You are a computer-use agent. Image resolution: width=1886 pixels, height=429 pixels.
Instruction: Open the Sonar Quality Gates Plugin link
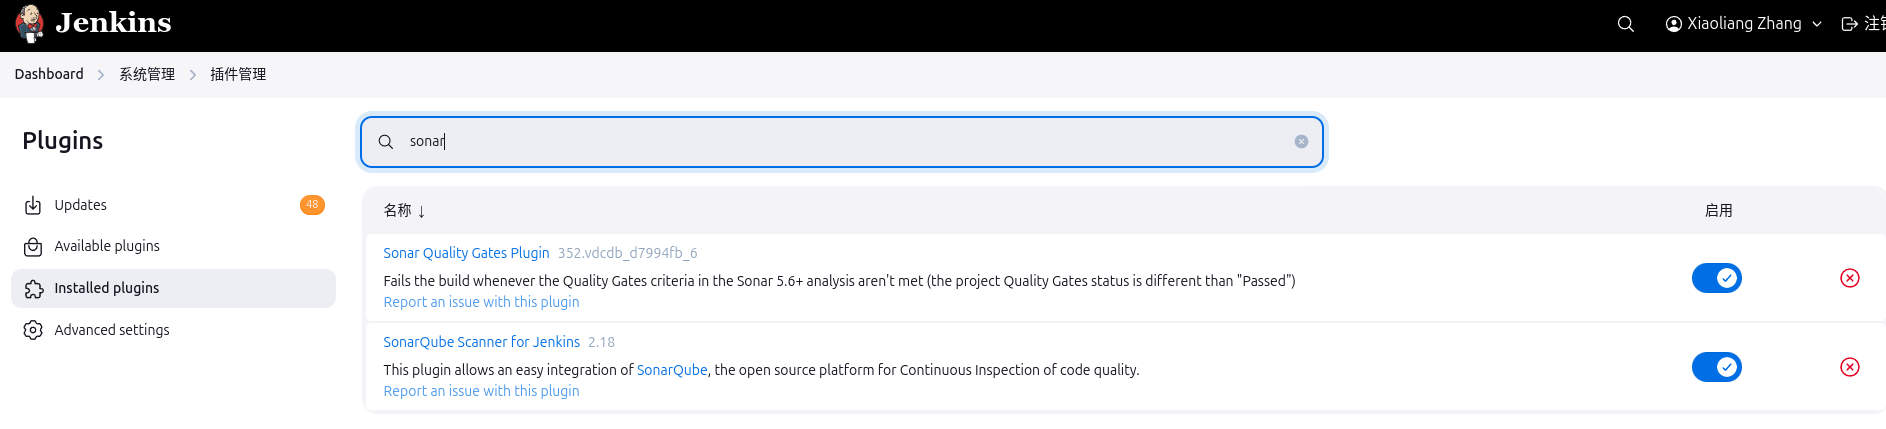(x=466, y=253)
